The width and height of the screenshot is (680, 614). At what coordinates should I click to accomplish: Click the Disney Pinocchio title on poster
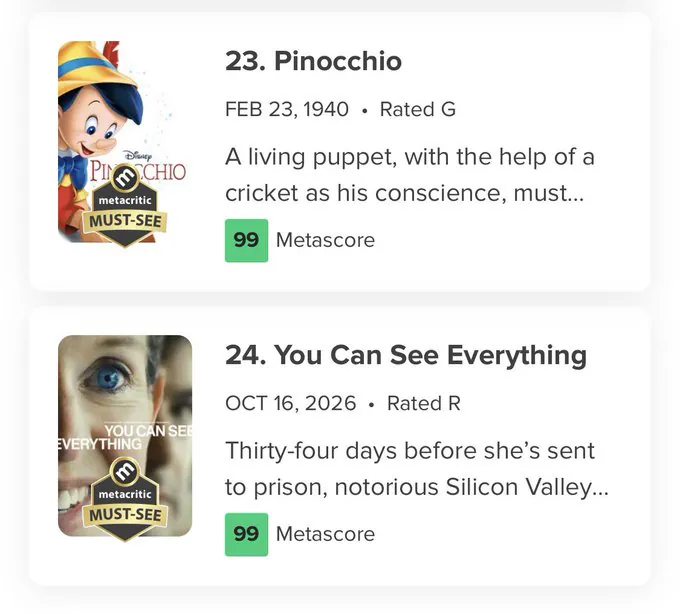pos(138,167)
